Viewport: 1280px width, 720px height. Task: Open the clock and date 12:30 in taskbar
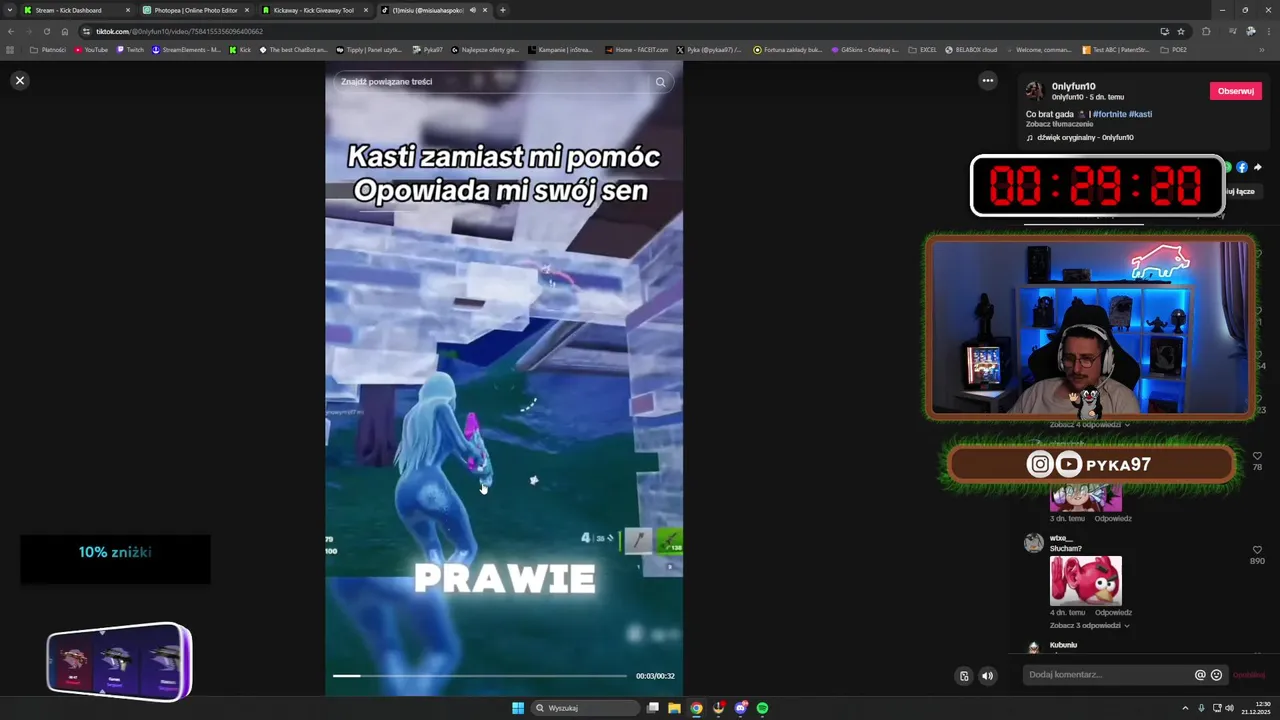tap(1257, 708)
